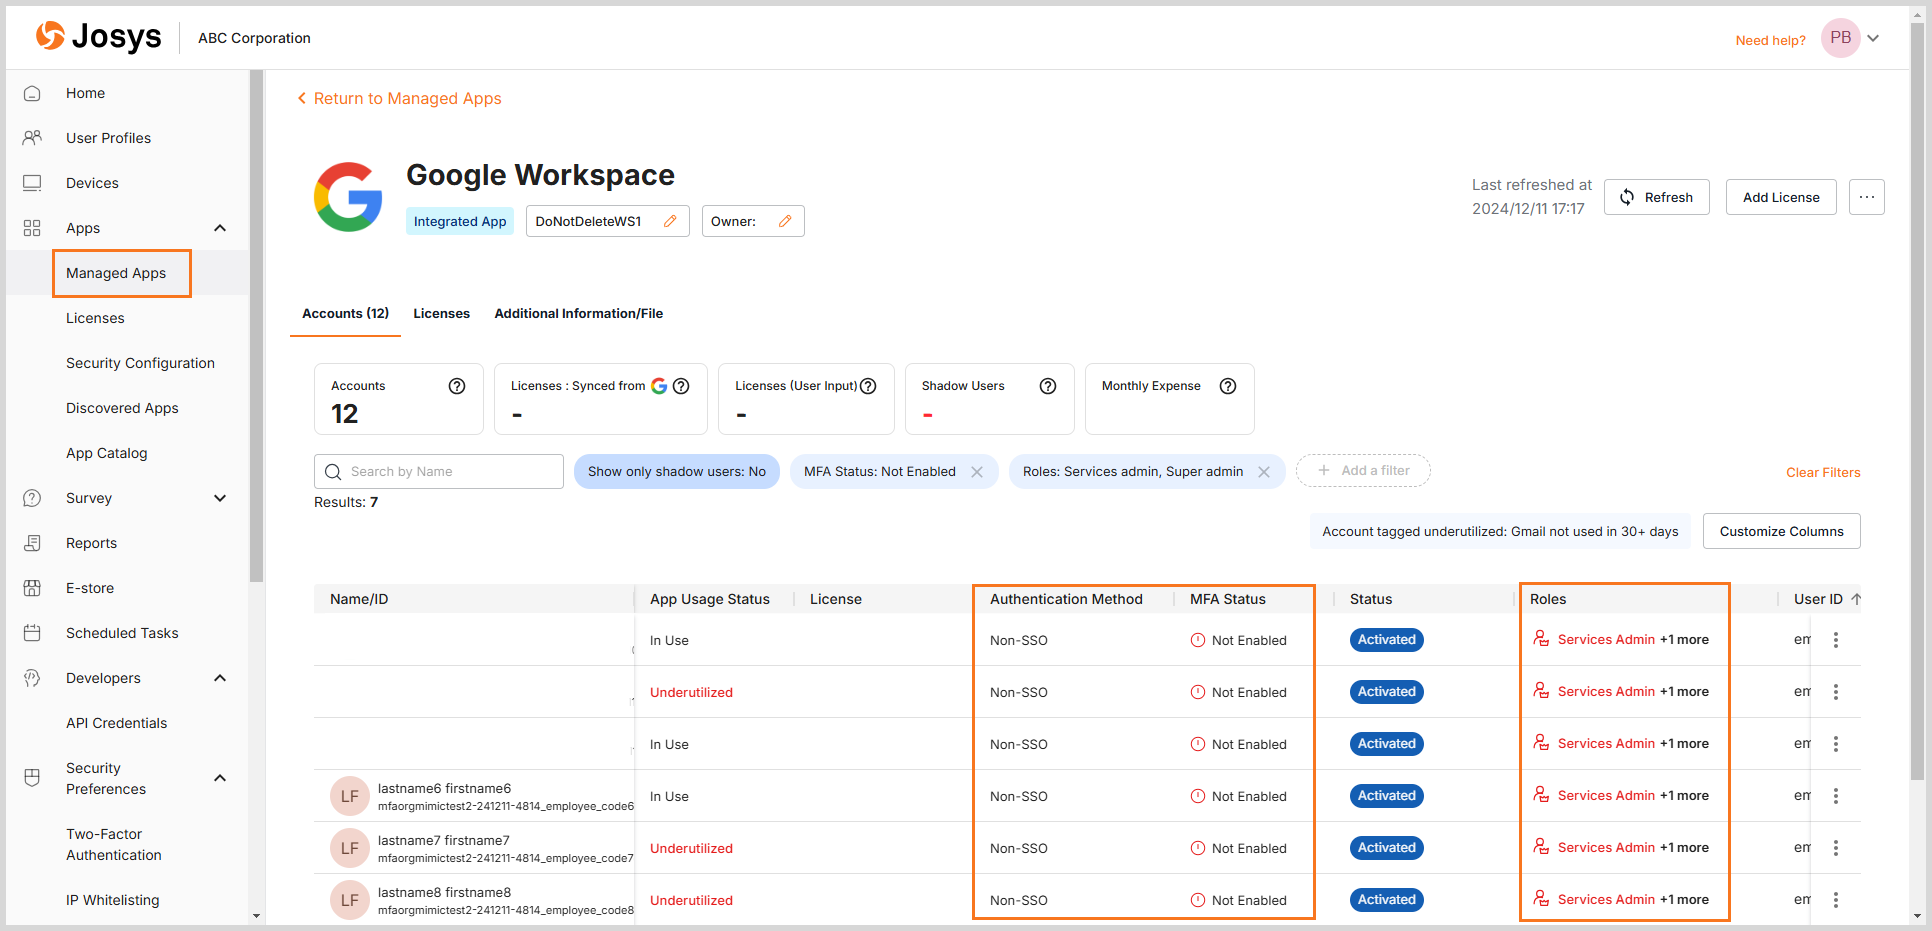Click the User Profiles sidebar icon
Screen dimensions: 1932x931
coord(32,138)
